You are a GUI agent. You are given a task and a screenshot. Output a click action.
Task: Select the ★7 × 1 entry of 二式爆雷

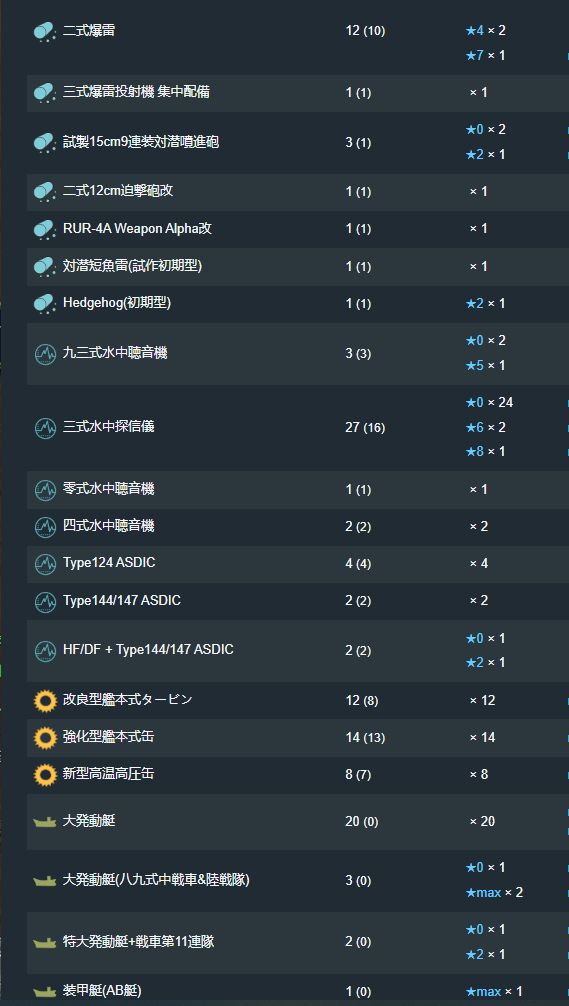click(485, 56)
